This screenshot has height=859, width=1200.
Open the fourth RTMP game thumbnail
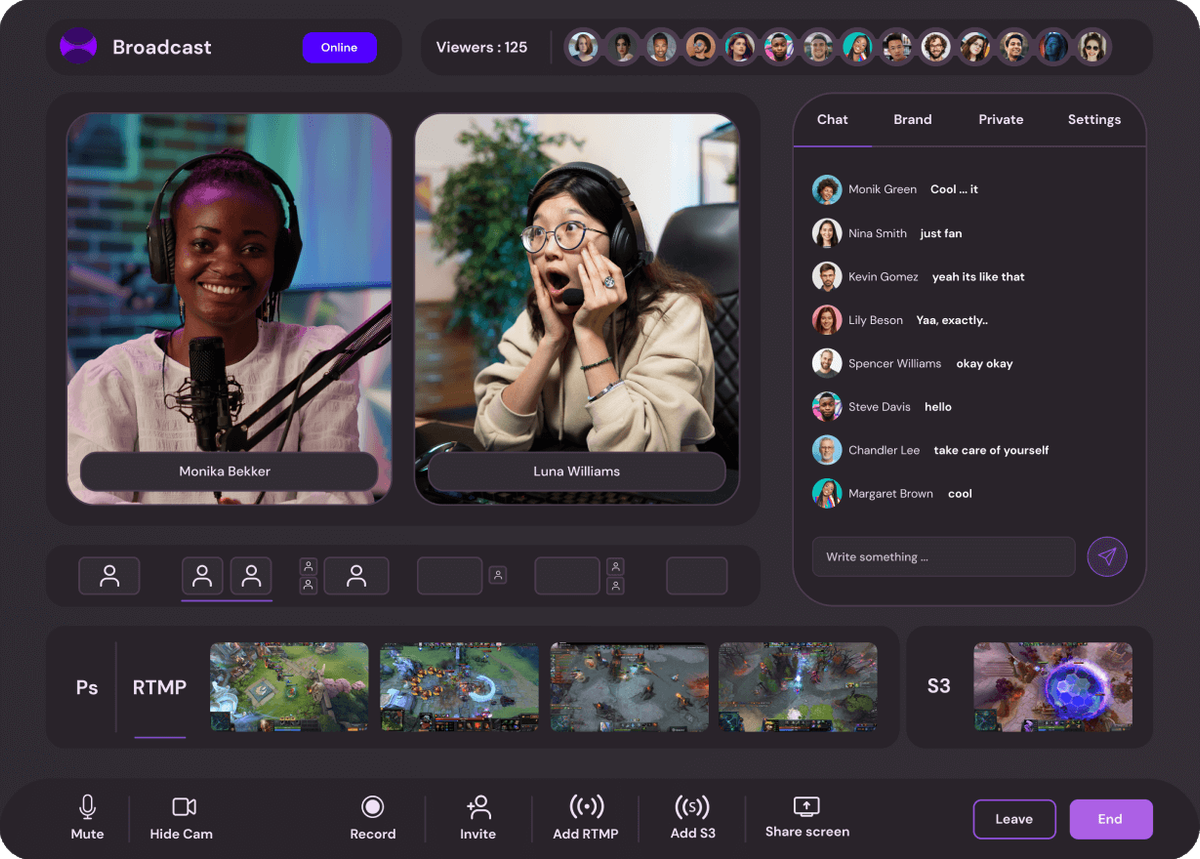[798, 687]
